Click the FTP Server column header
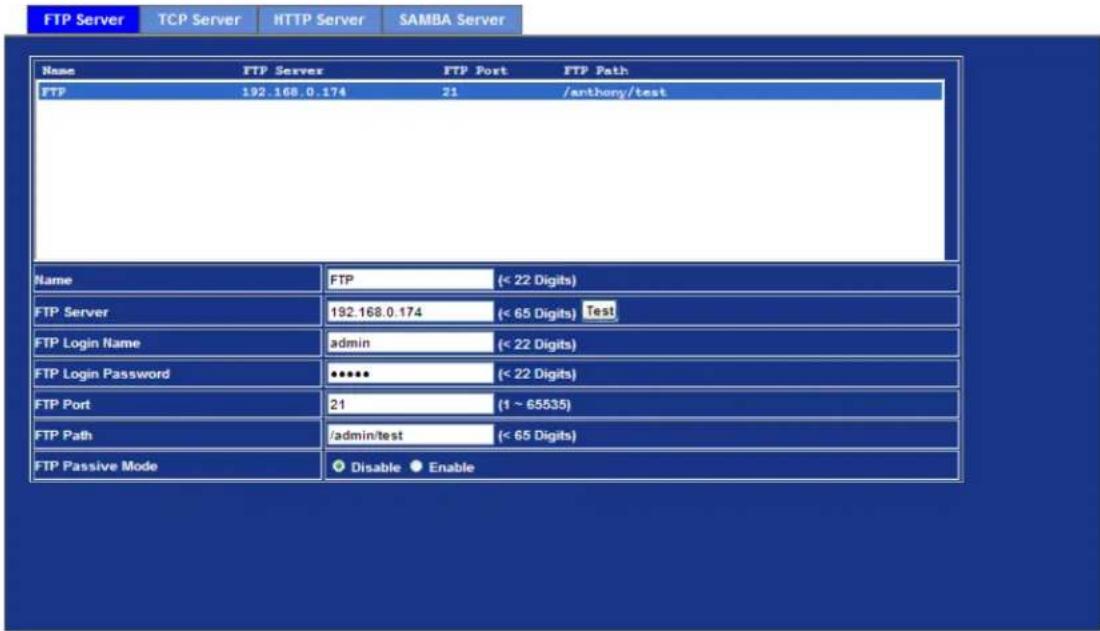1100x631 pixels. point(283,71)
